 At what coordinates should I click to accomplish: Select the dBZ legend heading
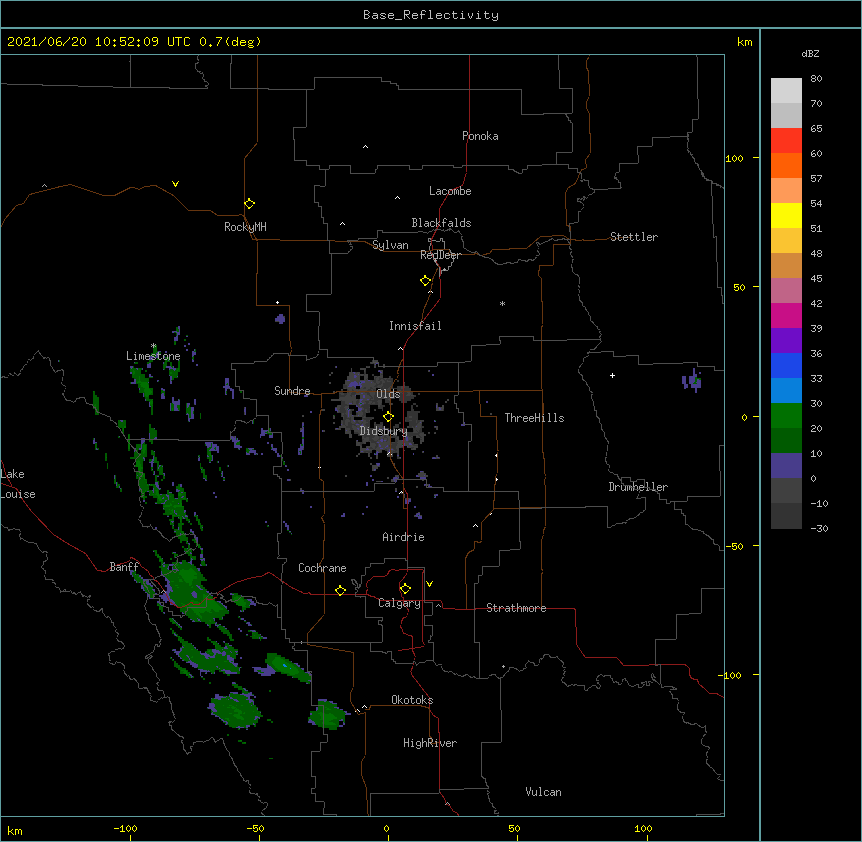point(810,53)
